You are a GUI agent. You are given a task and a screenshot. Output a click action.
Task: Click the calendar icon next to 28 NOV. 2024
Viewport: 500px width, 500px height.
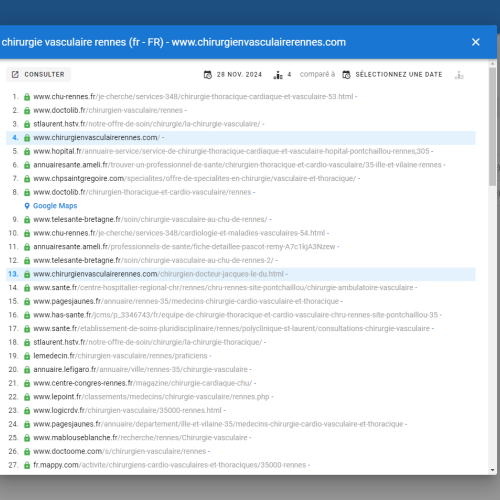click(x=208, y=75)
